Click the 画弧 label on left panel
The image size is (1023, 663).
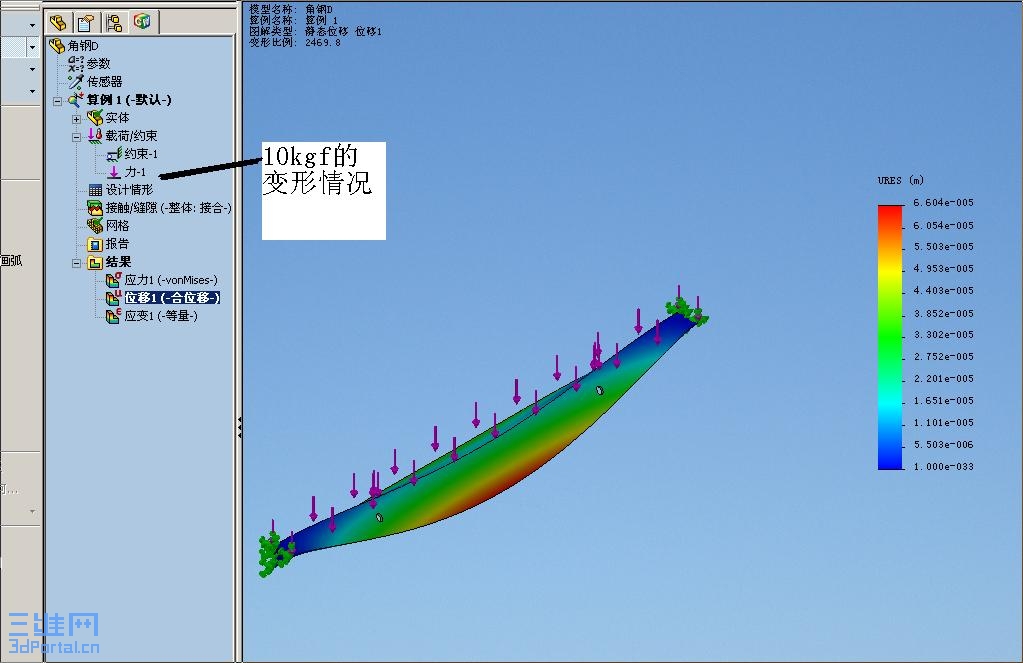[11, 261]
